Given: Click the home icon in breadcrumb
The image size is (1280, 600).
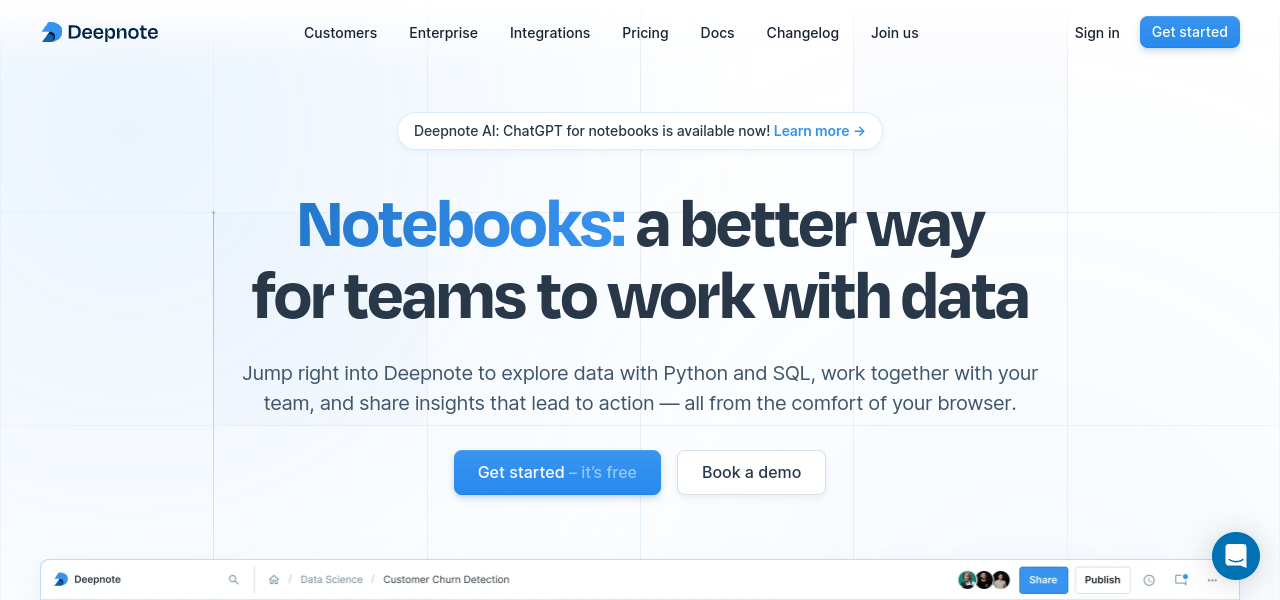Looking at the screenshot, I should [274, 580].
